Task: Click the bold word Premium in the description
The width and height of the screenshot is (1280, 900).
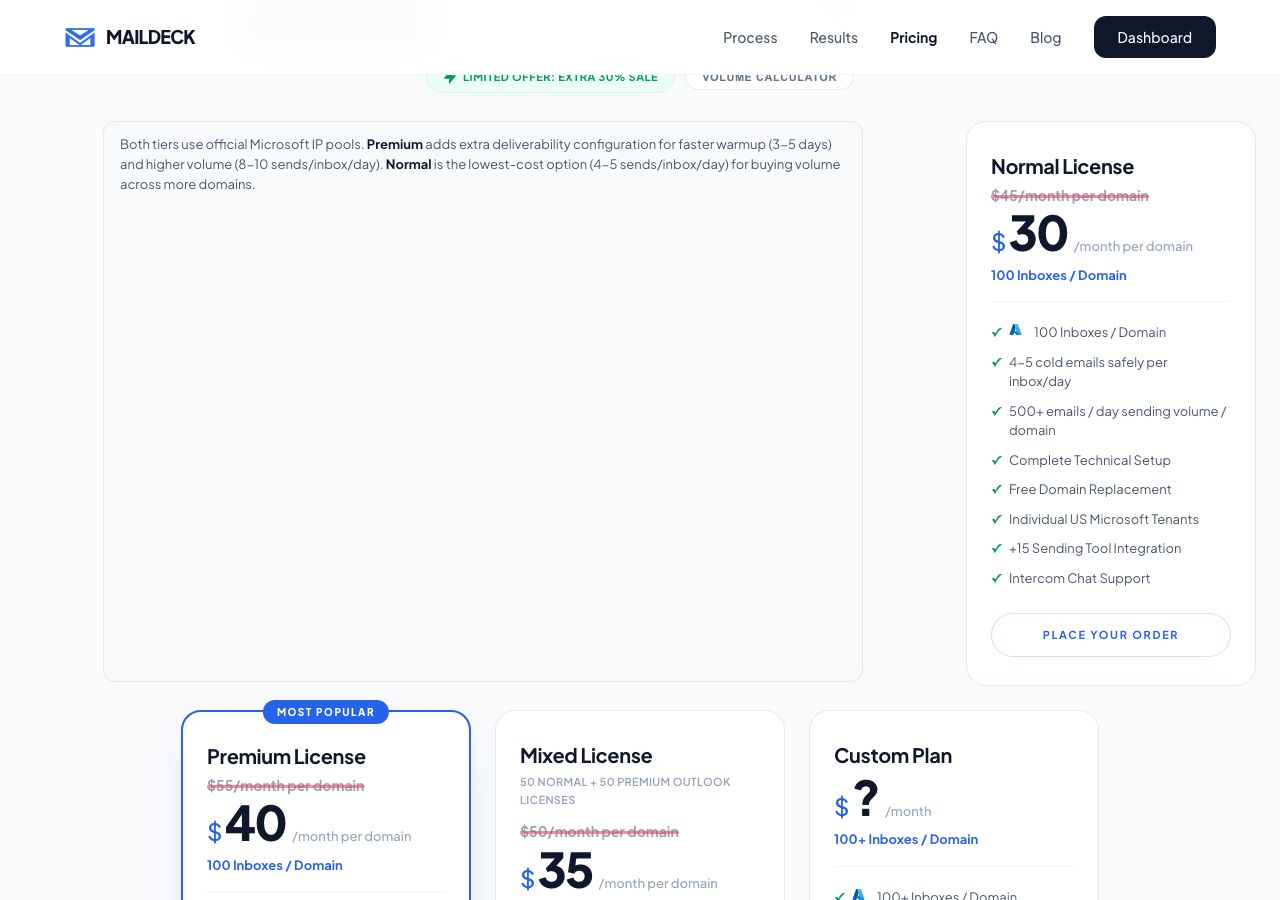Action: click(x=395, y=144)
